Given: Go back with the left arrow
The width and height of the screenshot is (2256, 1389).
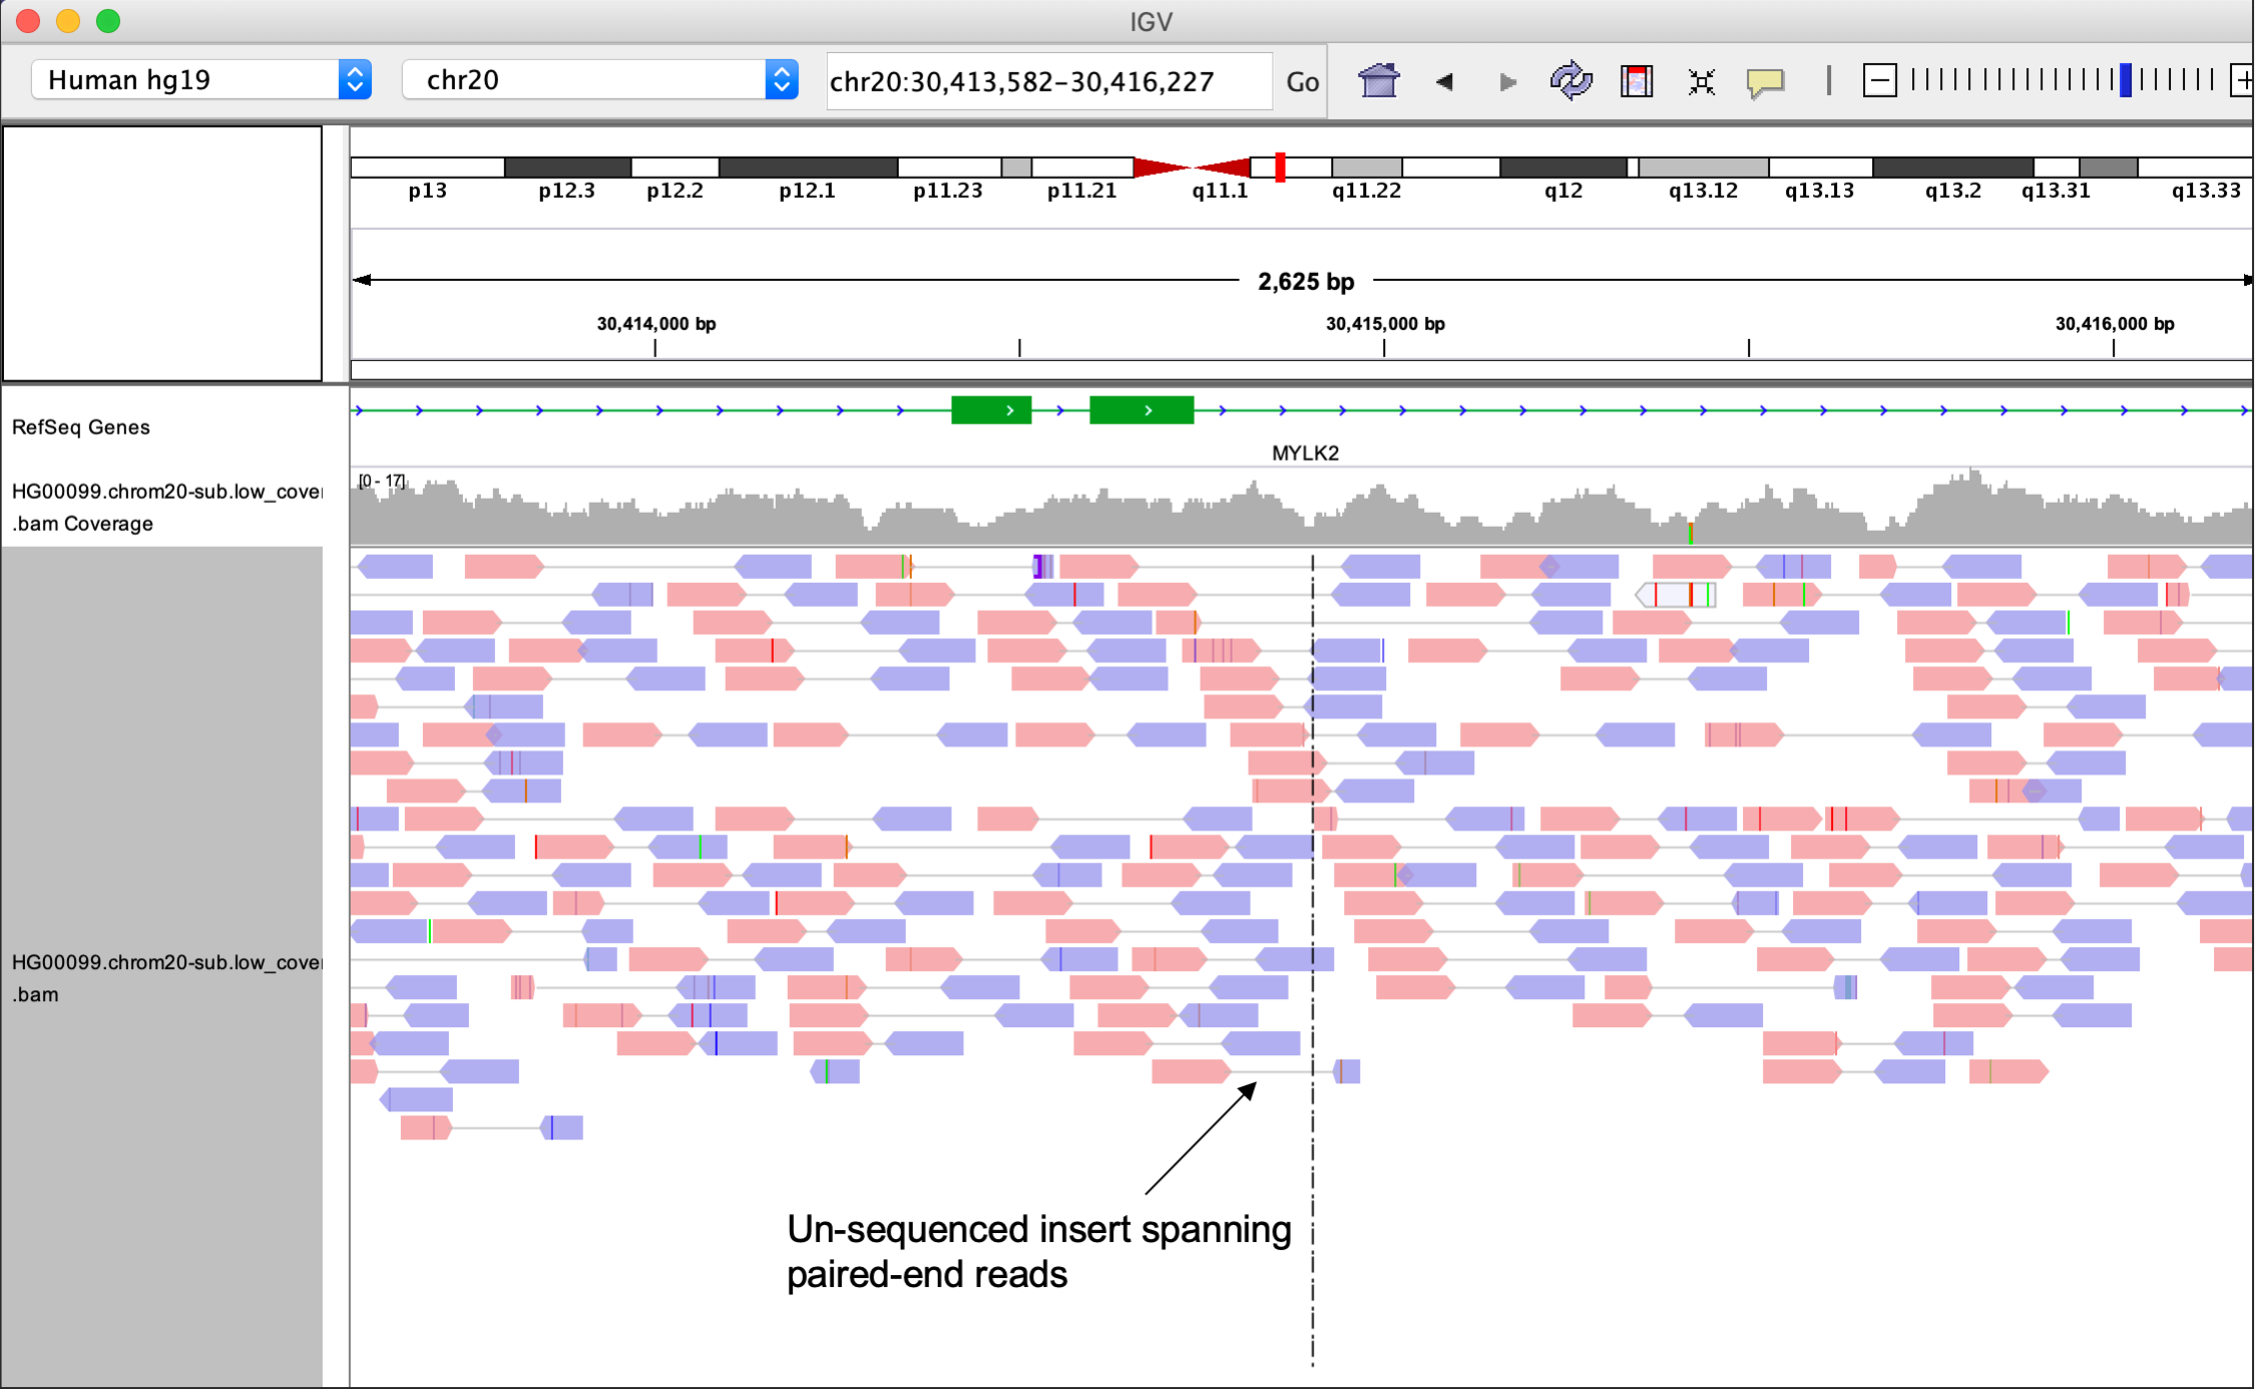Looking at the screenshot, I should pyautogui.click(x=1444, y=82).
